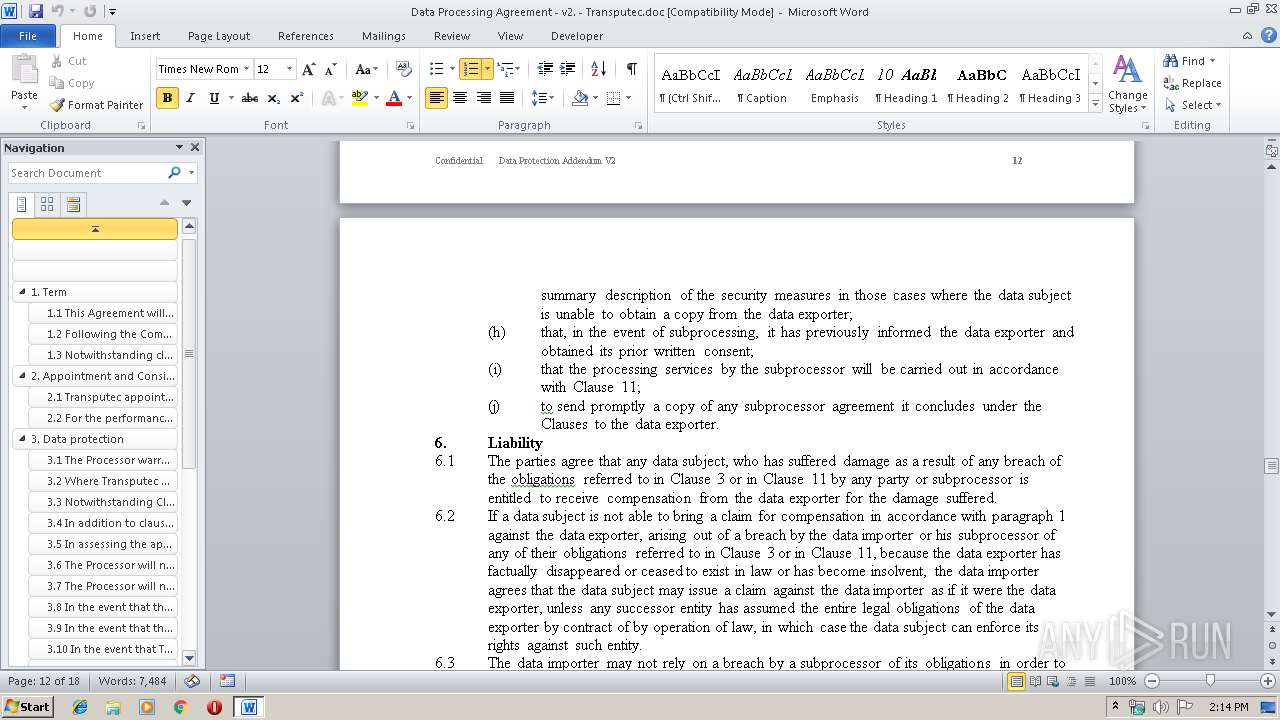Toggle Bold formatting
Image resolution: width=1280 pixels, height=720 pixels.
tap(167, 98)
